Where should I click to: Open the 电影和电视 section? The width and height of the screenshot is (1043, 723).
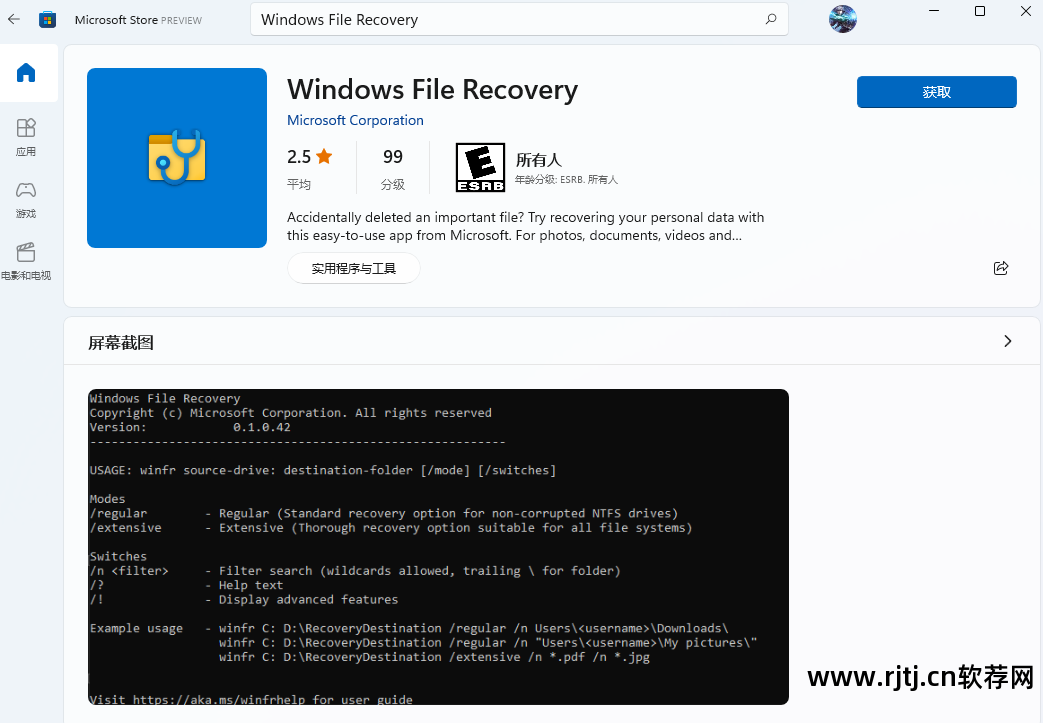(x=26, y=261)
